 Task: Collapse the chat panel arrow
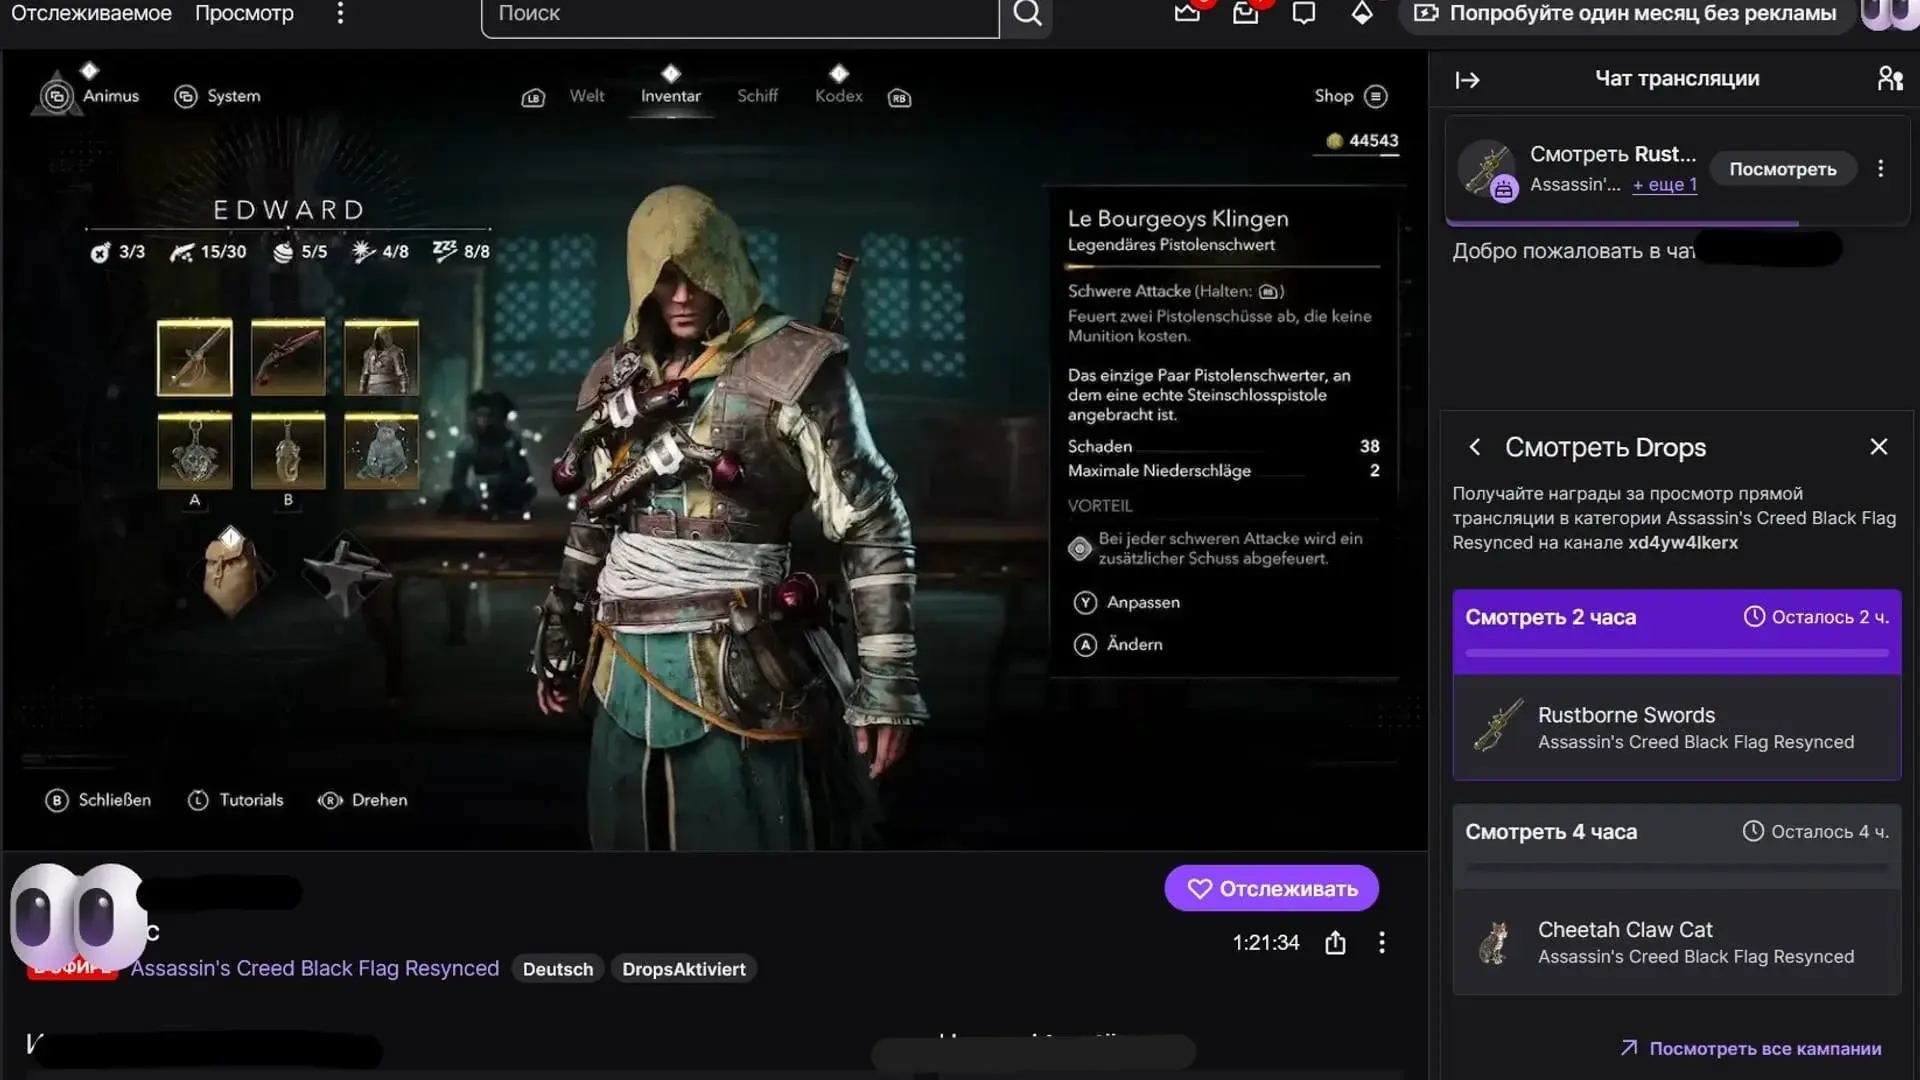tap(1467, 80)
